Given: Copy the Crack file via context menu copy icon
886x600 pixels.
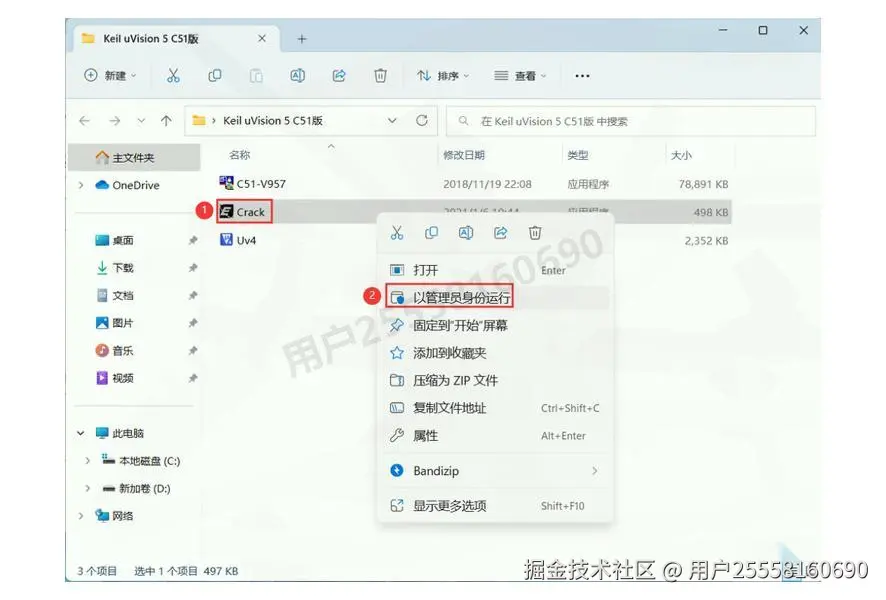Looking at the screenshot, I should click(431, 232).
